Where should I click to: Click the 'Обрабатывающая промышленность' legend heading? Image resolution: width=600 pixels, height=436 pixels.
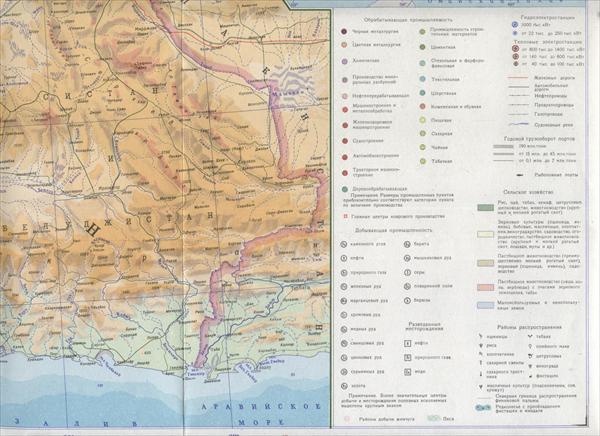pyautogui.click(x=408, y=20)
